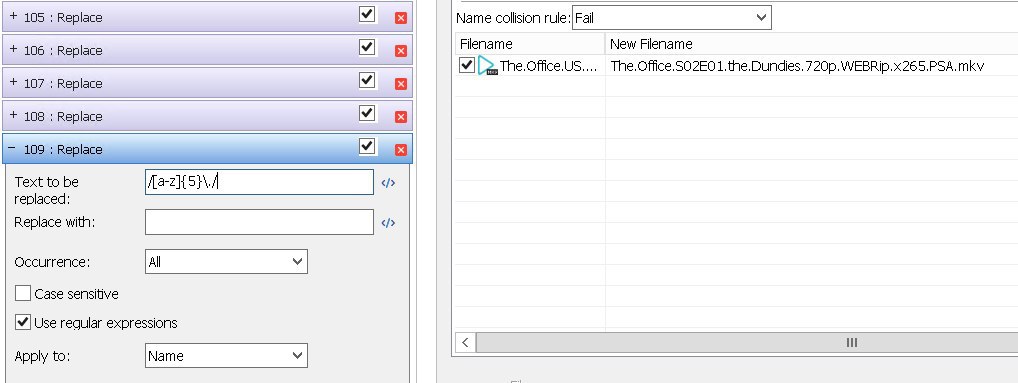The width and height of the screenshot is (1018, 383).
Task: Sort by the New Filename column header
Action: 812,44
